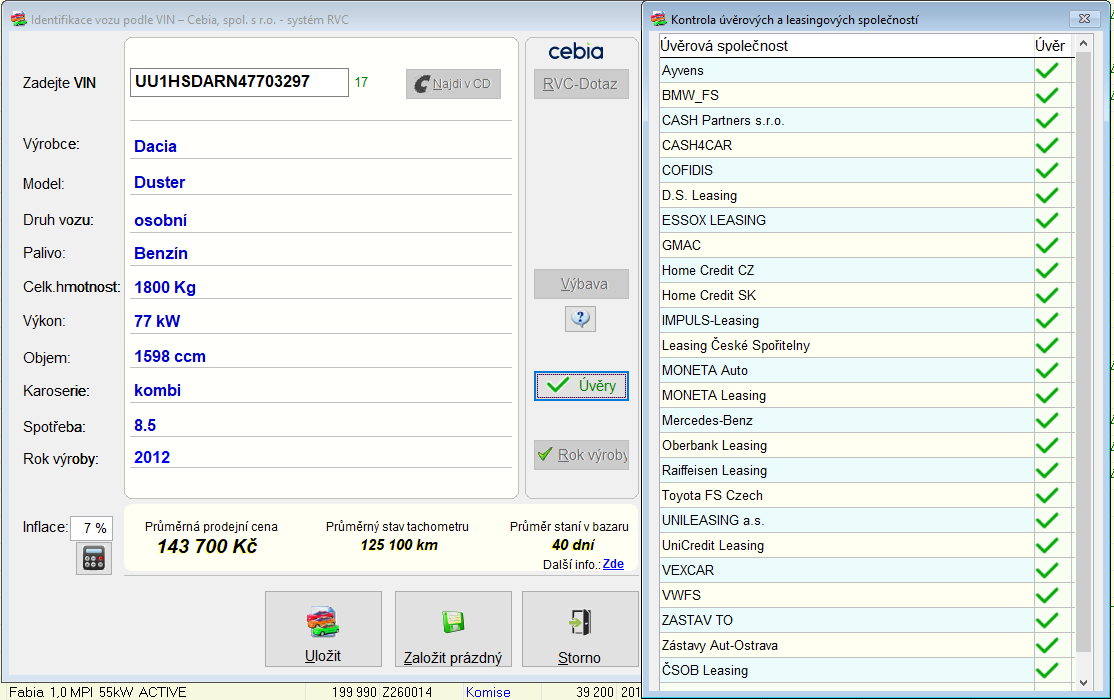
Task: Select the Home Credit SK row
Action: (865, 295)
